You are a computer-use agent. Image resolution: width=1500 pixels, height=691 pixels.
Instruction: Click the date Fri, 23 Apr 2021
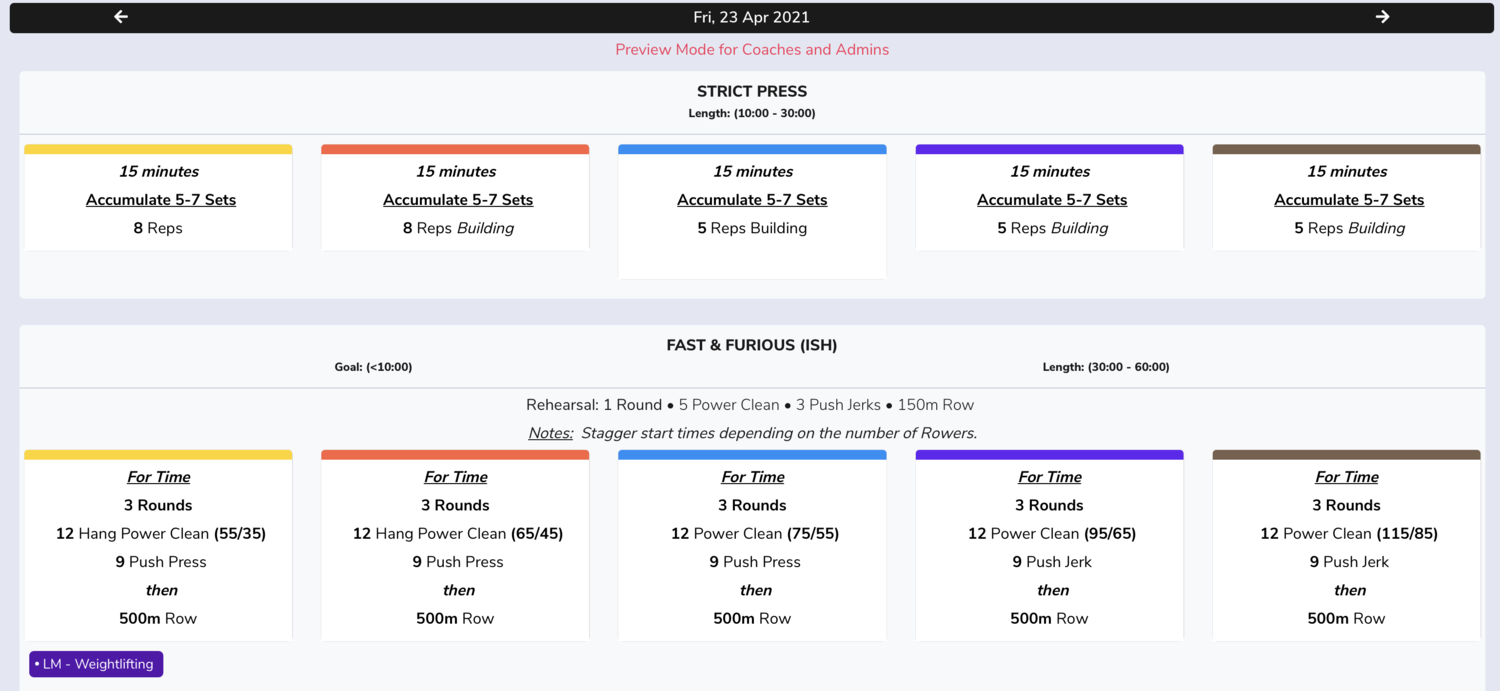click(x=752, y=17)
